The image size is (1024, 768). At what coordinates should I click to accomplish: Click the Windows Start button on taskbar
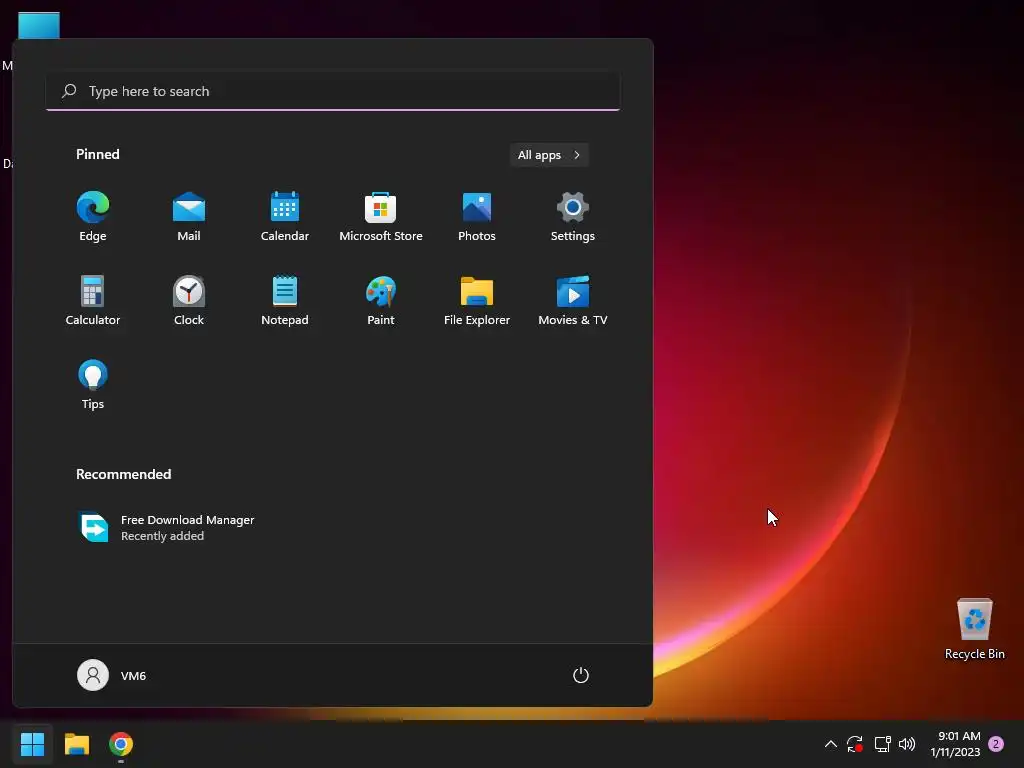(x=33, y=744)
